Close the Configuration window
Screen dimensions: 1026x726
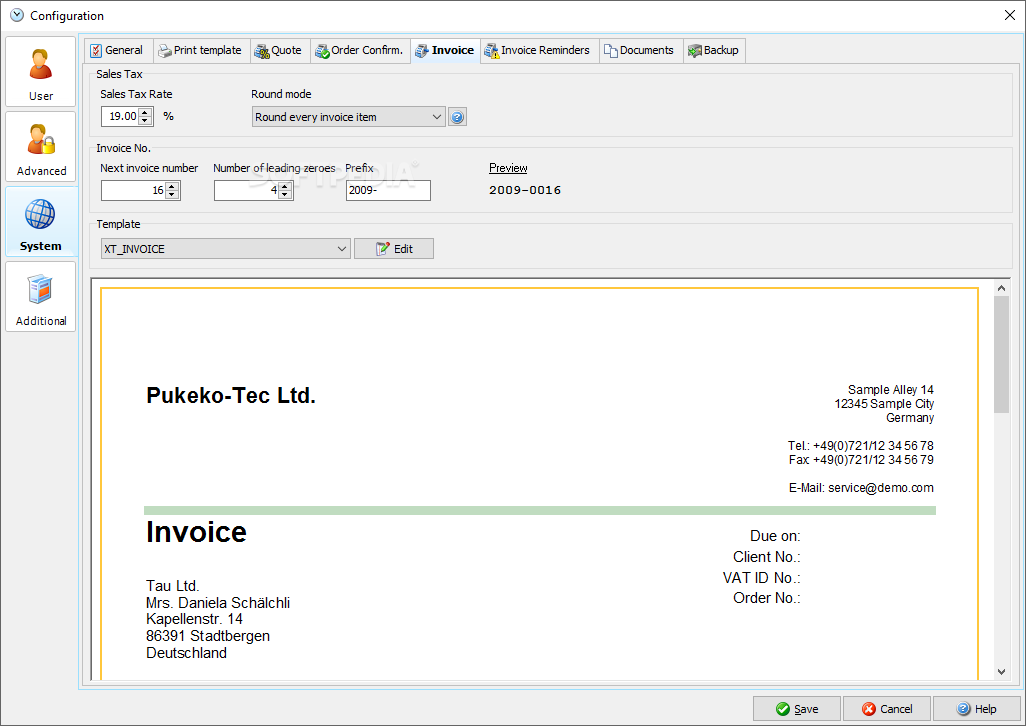pyautogui.click(x=1010, y=15)
